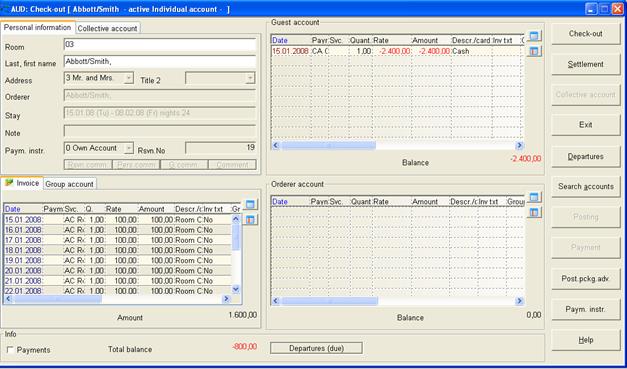Click upper grid icon beside Invoice table
Viewport: 627px width, 369px height.
250,204
